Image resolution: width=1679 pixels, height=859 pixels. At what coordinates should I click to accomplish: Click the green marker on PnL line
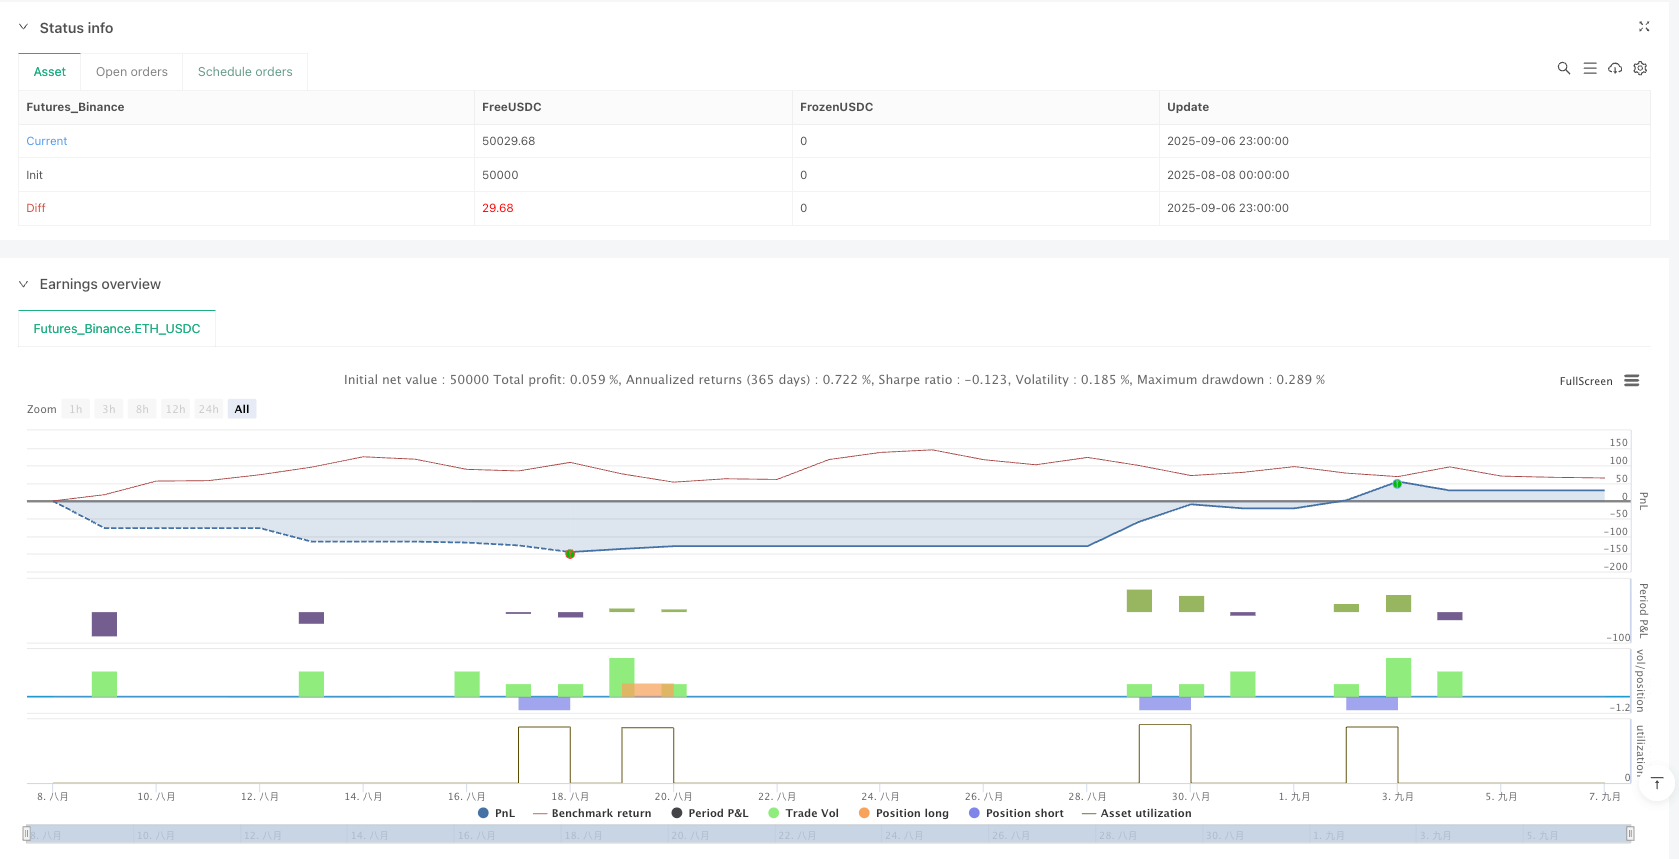(1397, 484)
